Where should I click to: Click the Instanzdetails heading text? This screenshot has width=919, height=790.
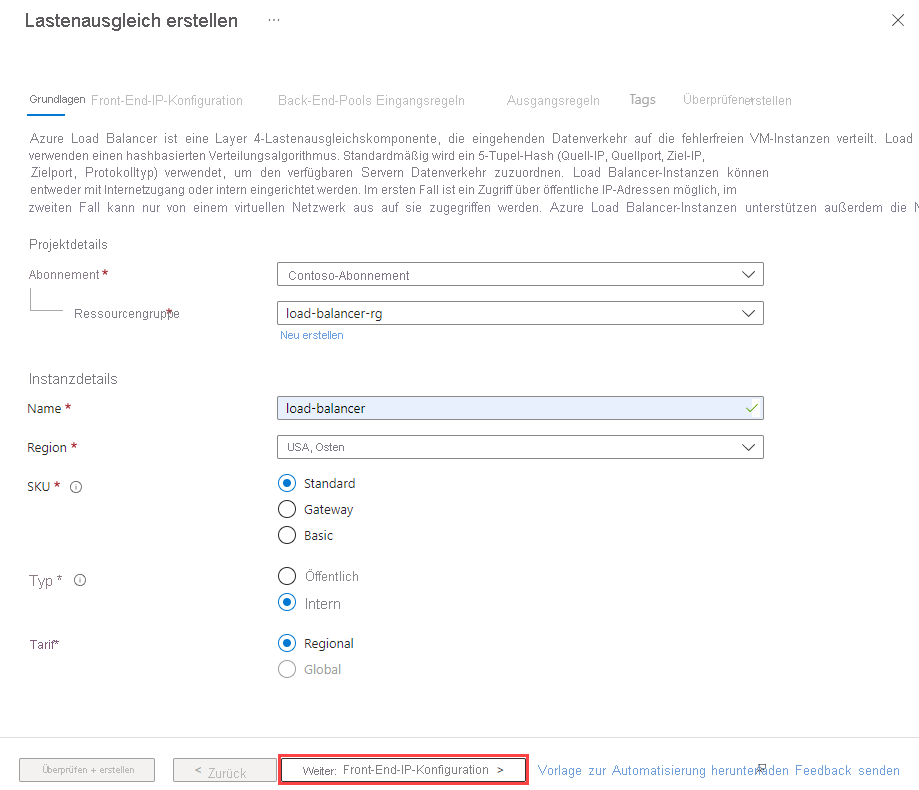click(x=73, y=379)
